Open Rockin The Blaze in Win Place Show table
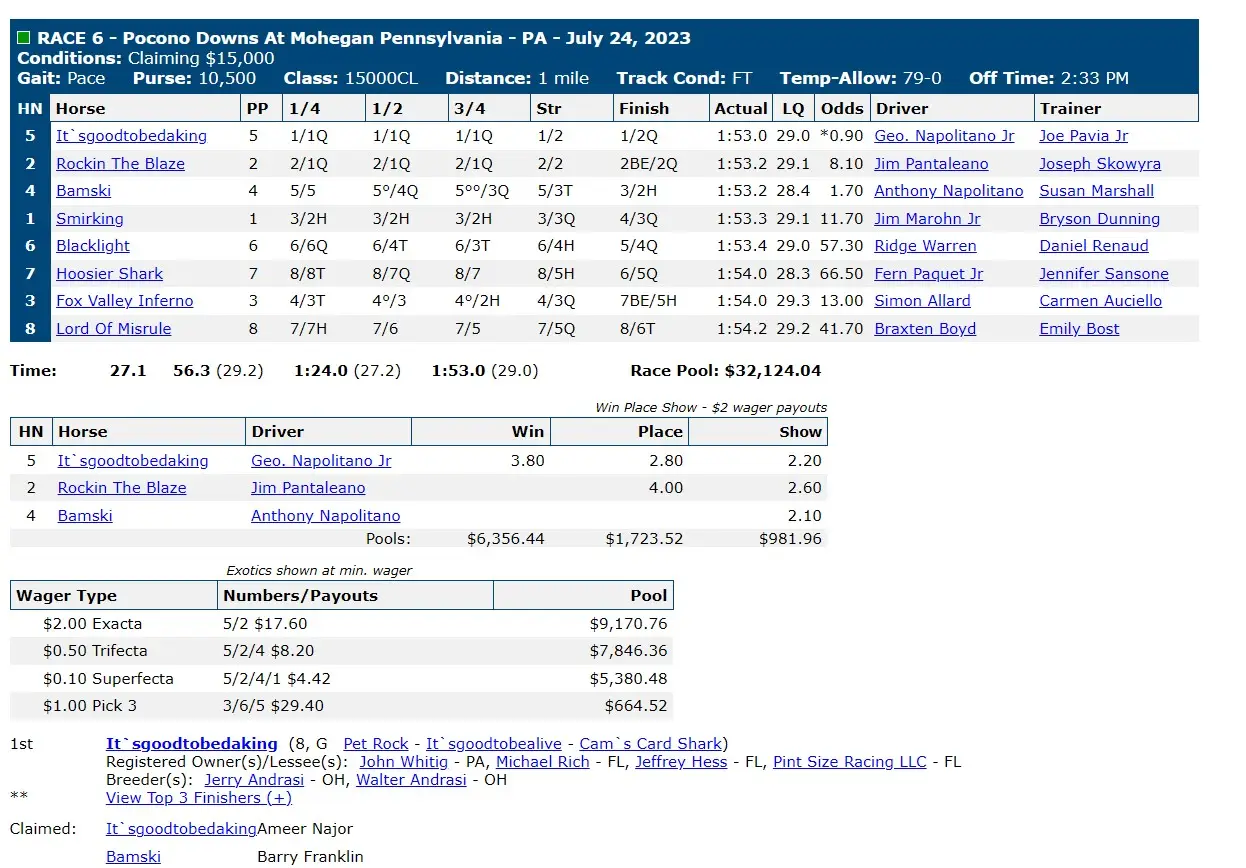1246x868 pixels. (122, 488)
